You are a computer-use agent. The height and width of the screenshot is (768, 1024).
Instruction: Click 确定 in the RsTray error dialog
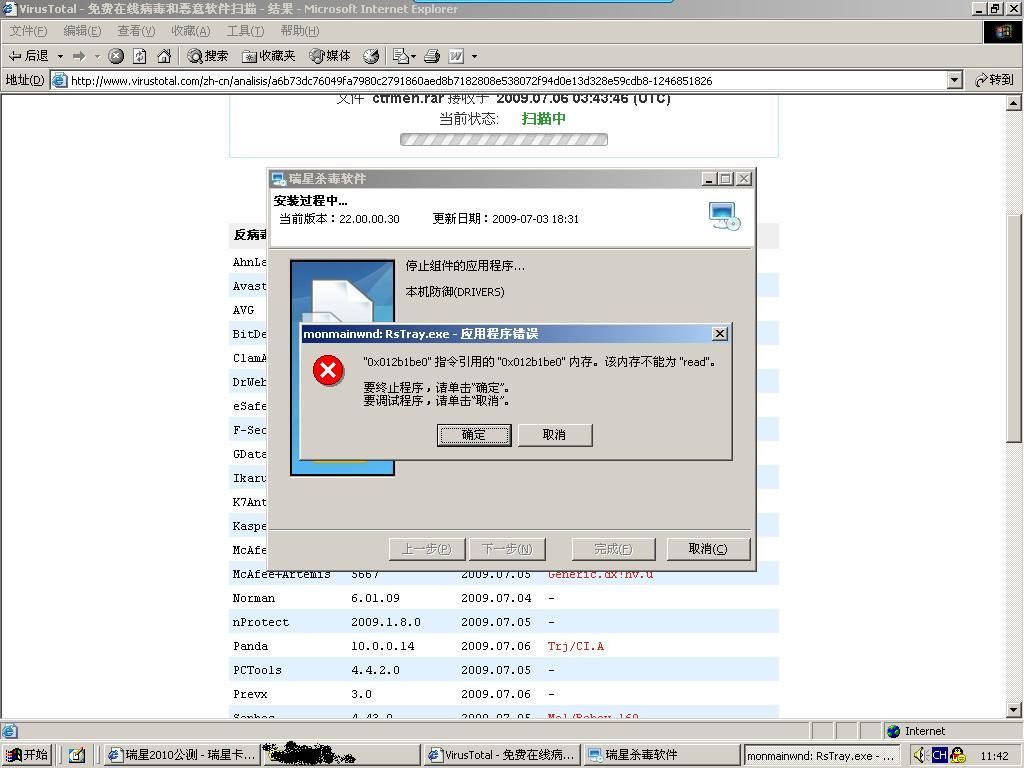[x=473, y=435]
